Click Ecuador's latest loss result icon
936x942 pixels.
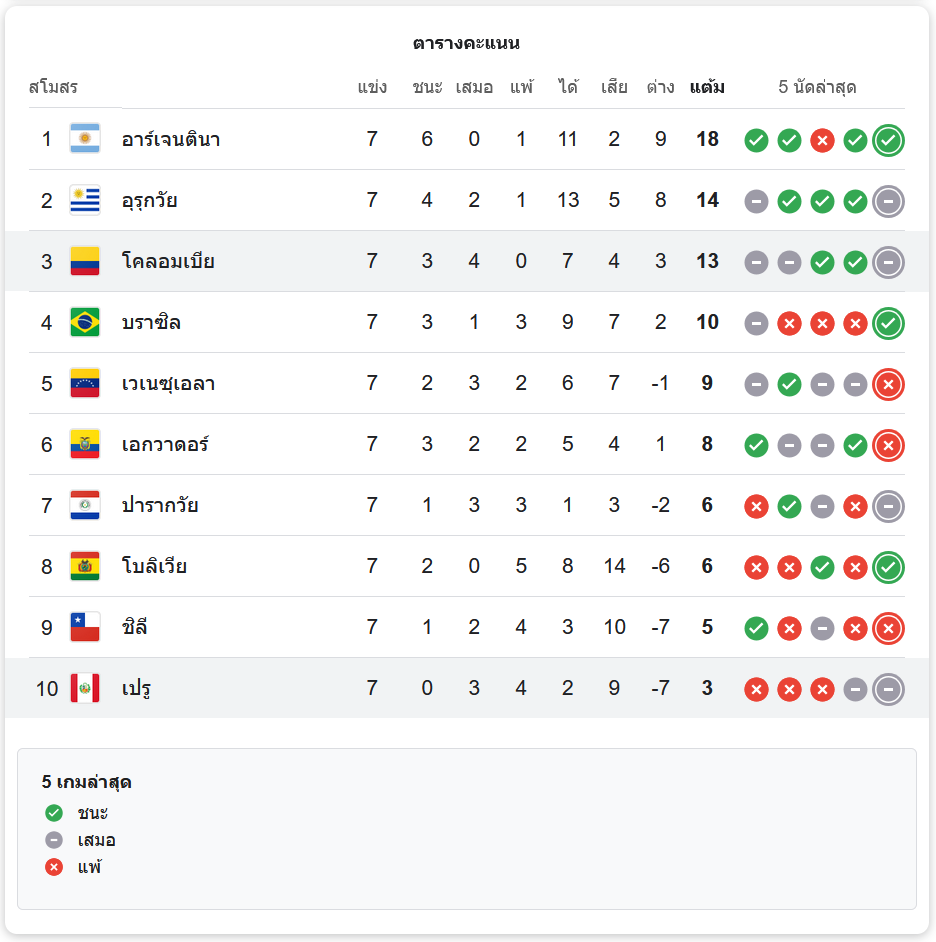coord(889,445)
